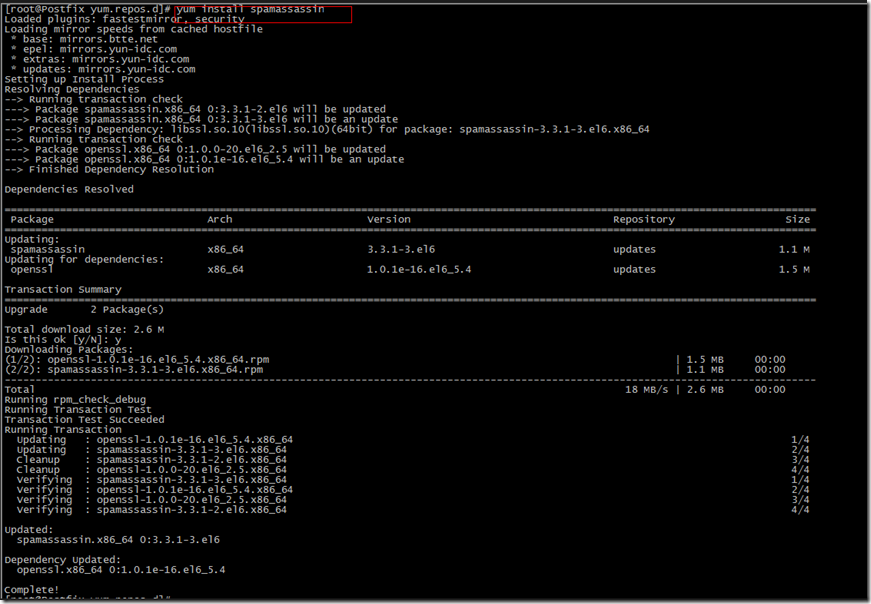
Task: Click the 'Running rpm_check_debug' line
Action: [x=75, y=399]
